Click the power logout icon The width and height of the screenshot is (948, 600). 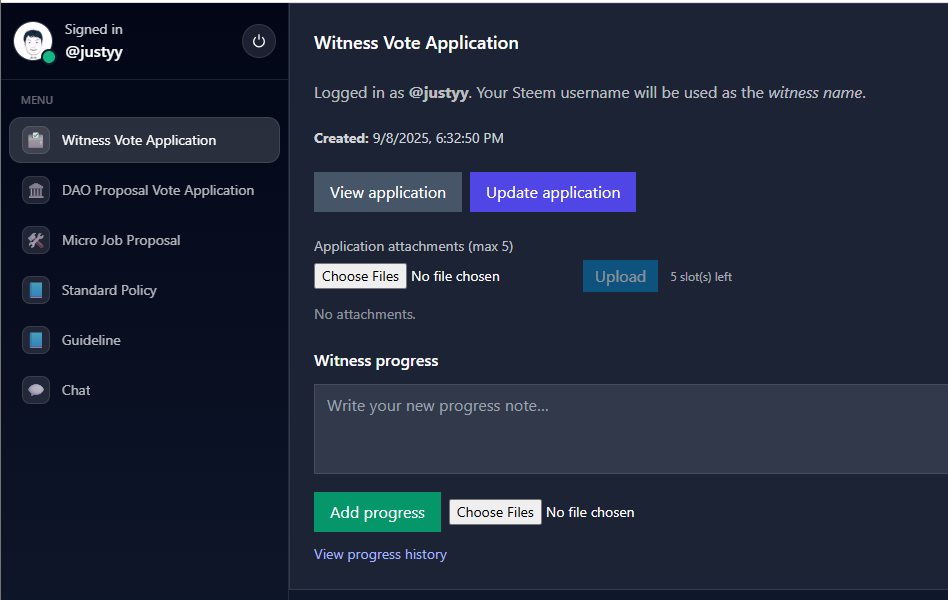pos(259,41)
